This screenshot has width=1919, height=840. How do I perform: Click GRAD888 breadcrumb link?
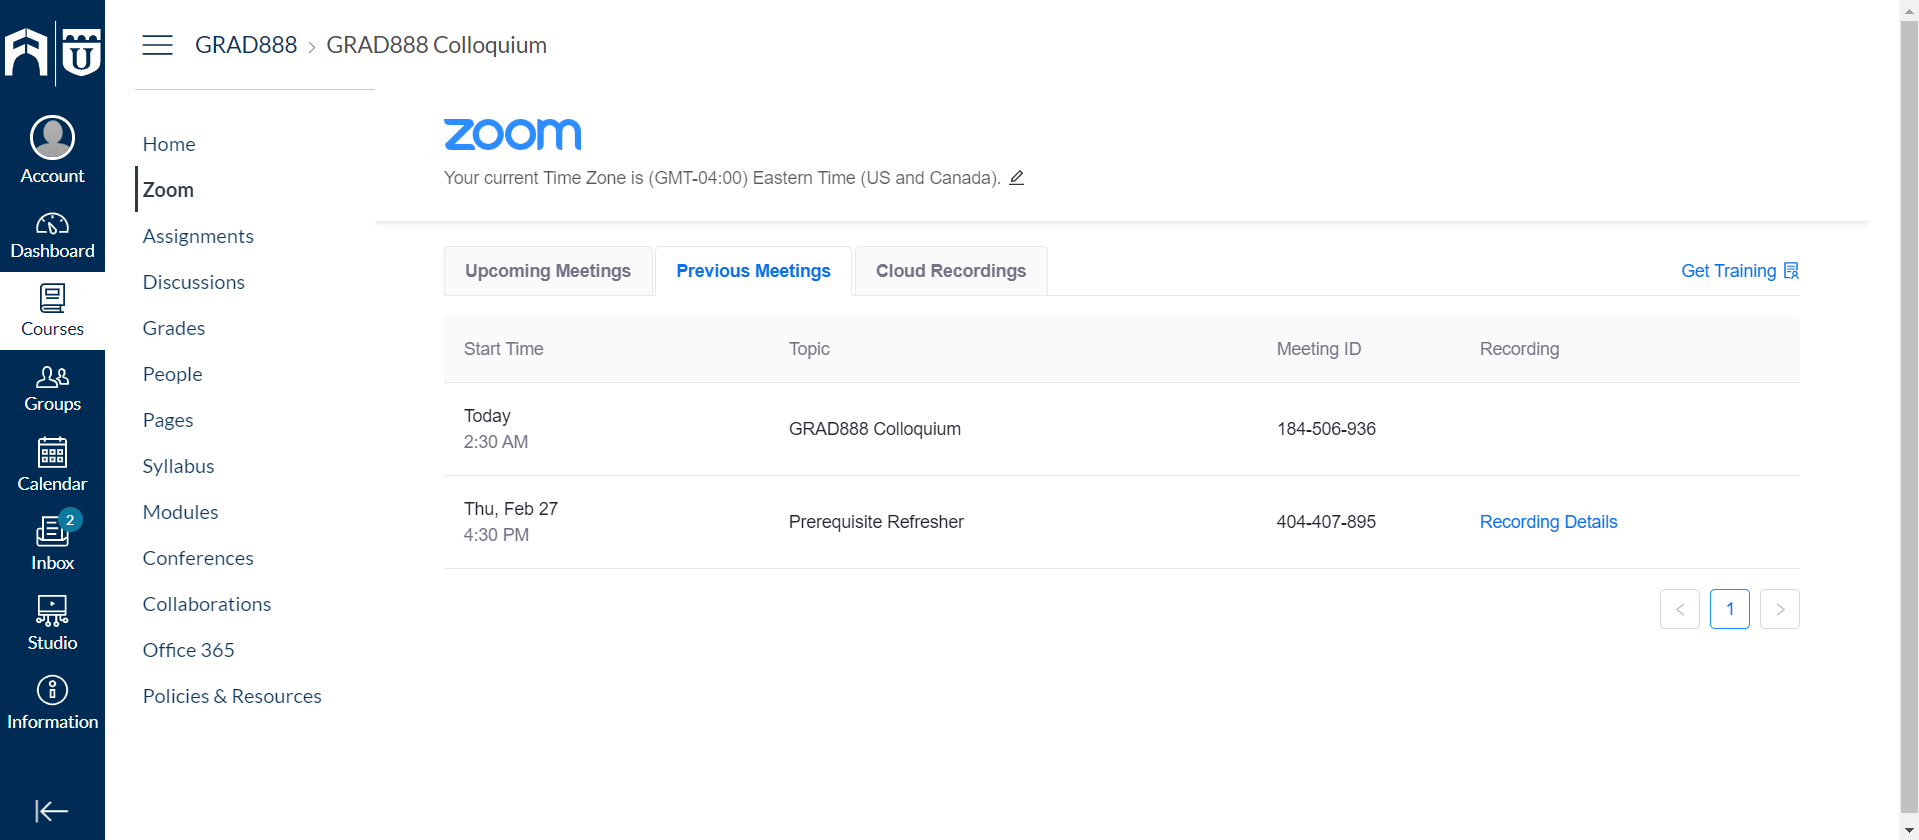[246, 45]
